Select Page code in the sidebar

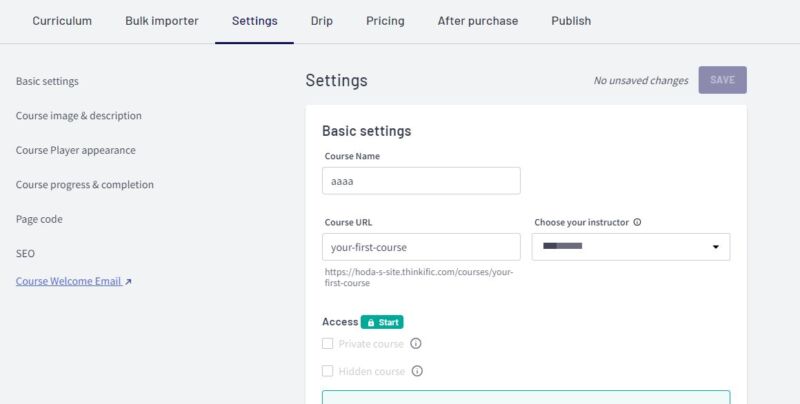(39, 219)
